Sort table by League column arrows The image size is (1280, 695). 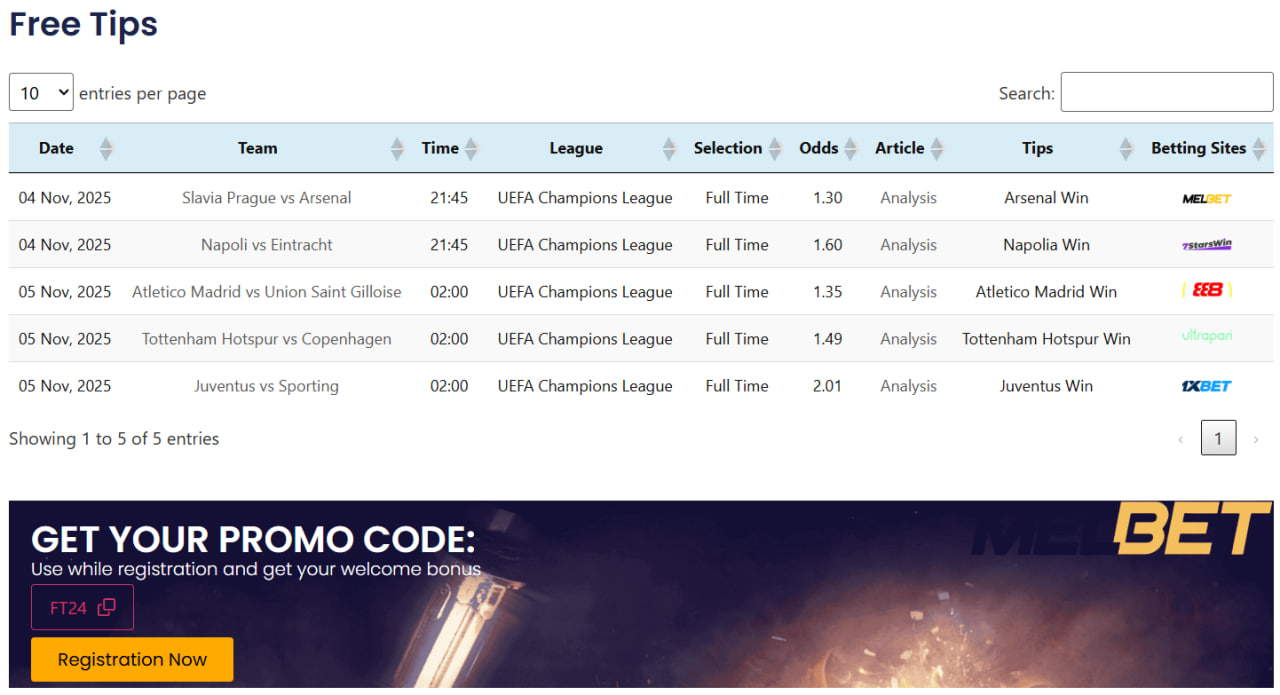tap(669, 149)
